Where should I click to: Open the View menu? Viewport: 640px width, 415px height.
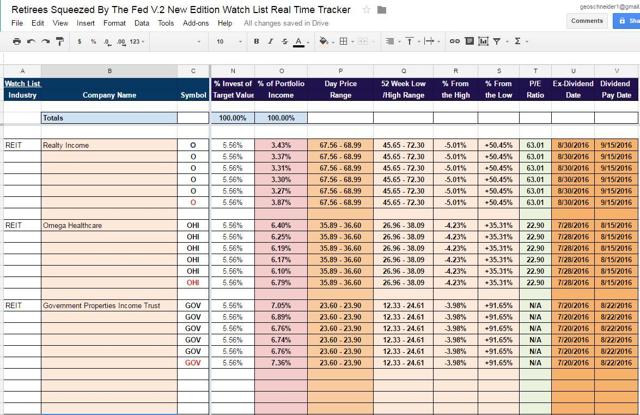[x=60, y=23]
